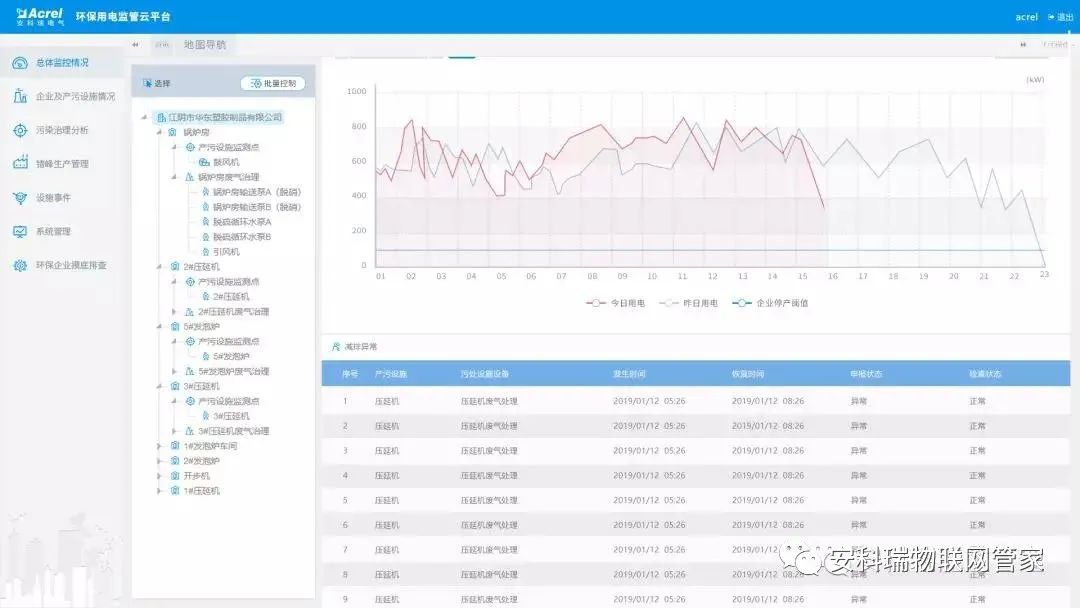The width and height of the screenshot is (1080, 608).
Task: Click the 1#发泡炉车间 node icon
Action: [175, 446]
